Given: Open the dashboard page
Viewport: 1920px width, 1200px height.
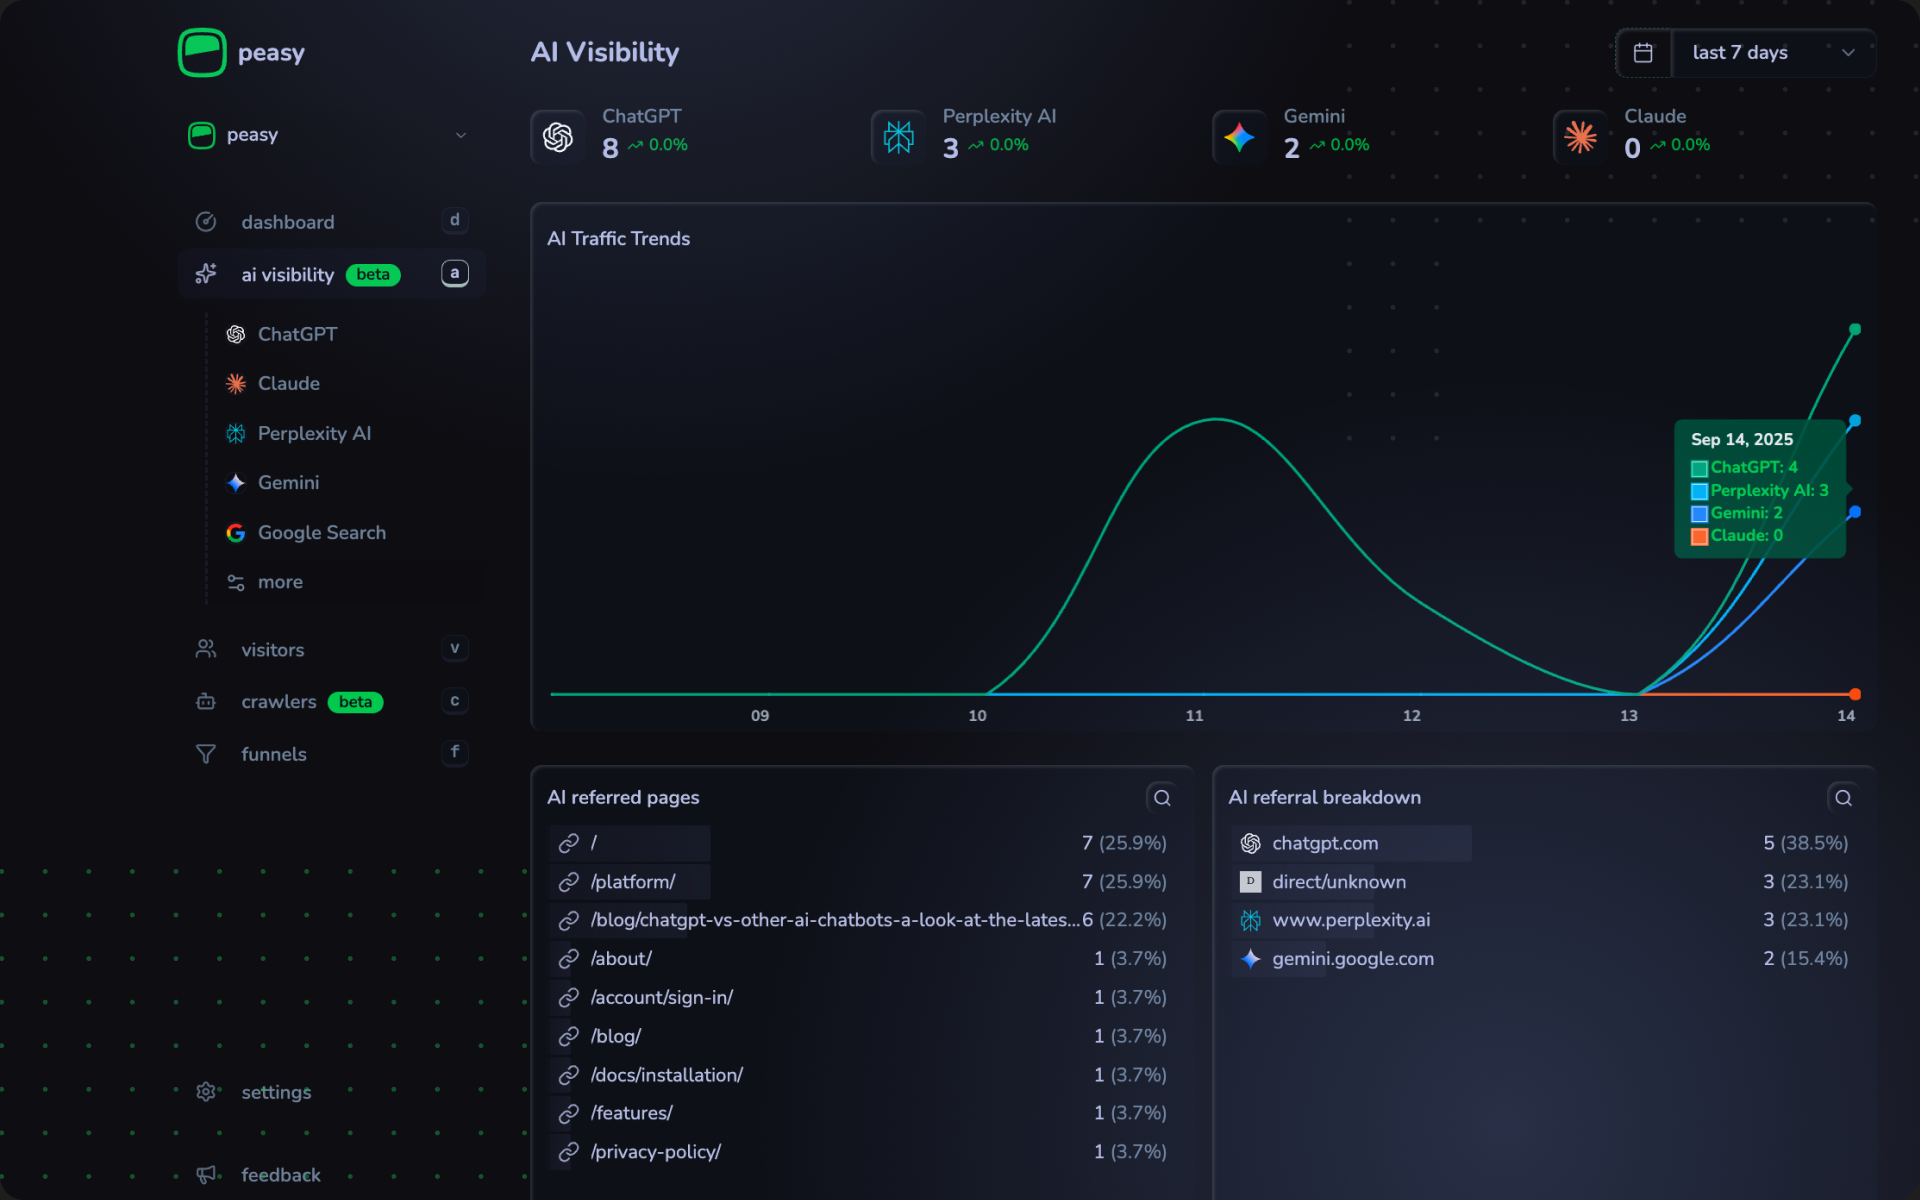Looking at the screenshot, I should pos(287,222).
